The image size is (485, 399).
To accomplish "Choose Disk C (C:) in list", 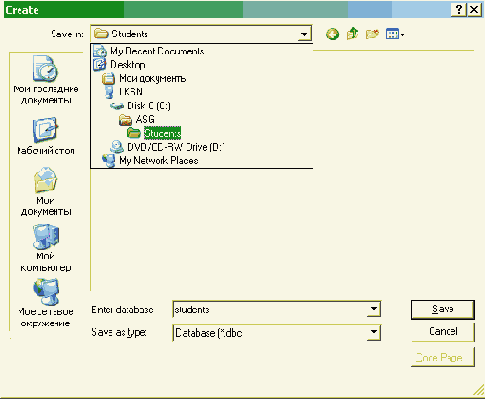I will tap(140, 106).
